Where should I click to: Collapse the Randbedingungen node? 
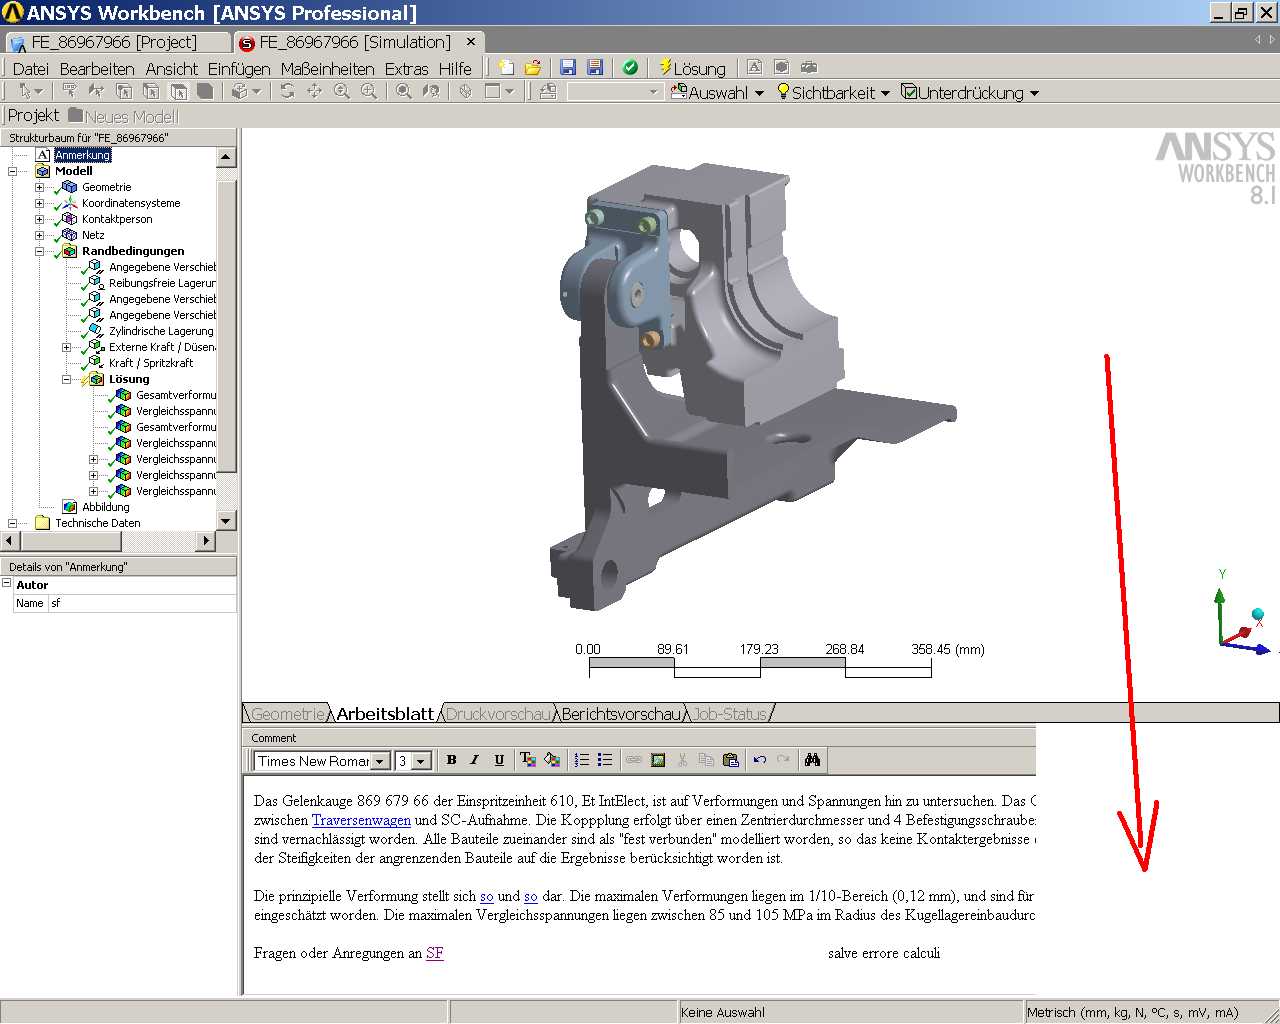[x=40, y=251]
